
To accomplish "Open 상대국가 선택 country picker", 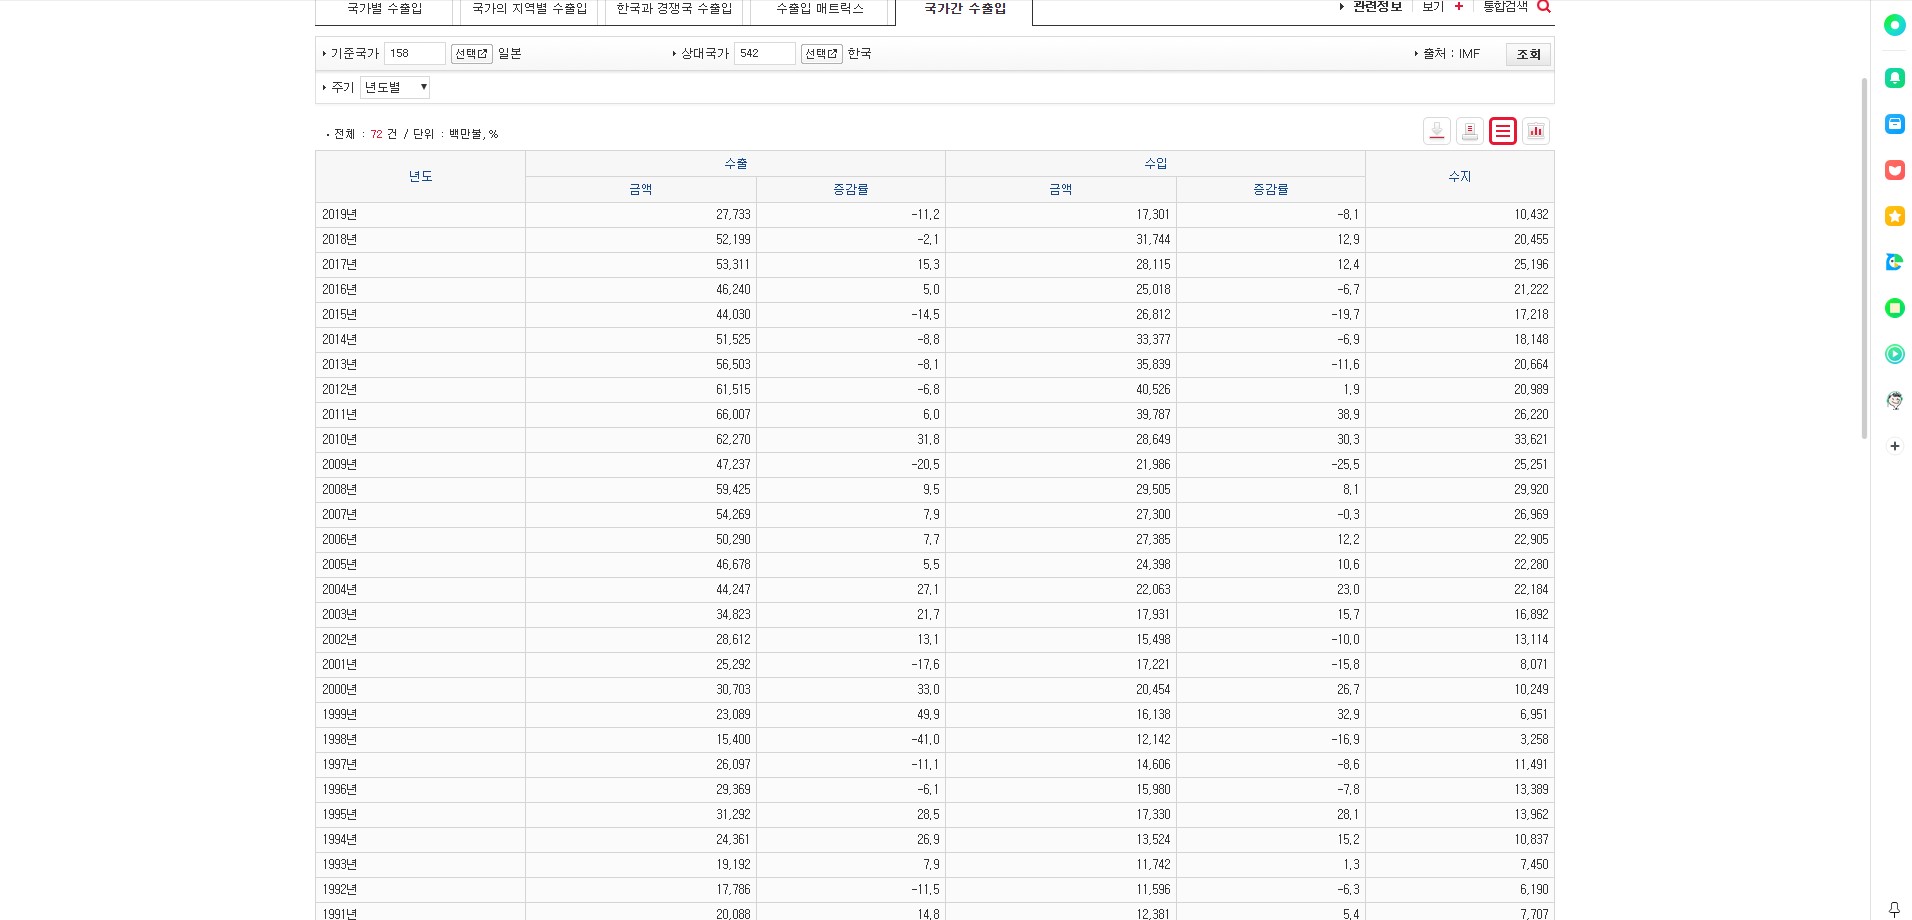I will point(821,54).
